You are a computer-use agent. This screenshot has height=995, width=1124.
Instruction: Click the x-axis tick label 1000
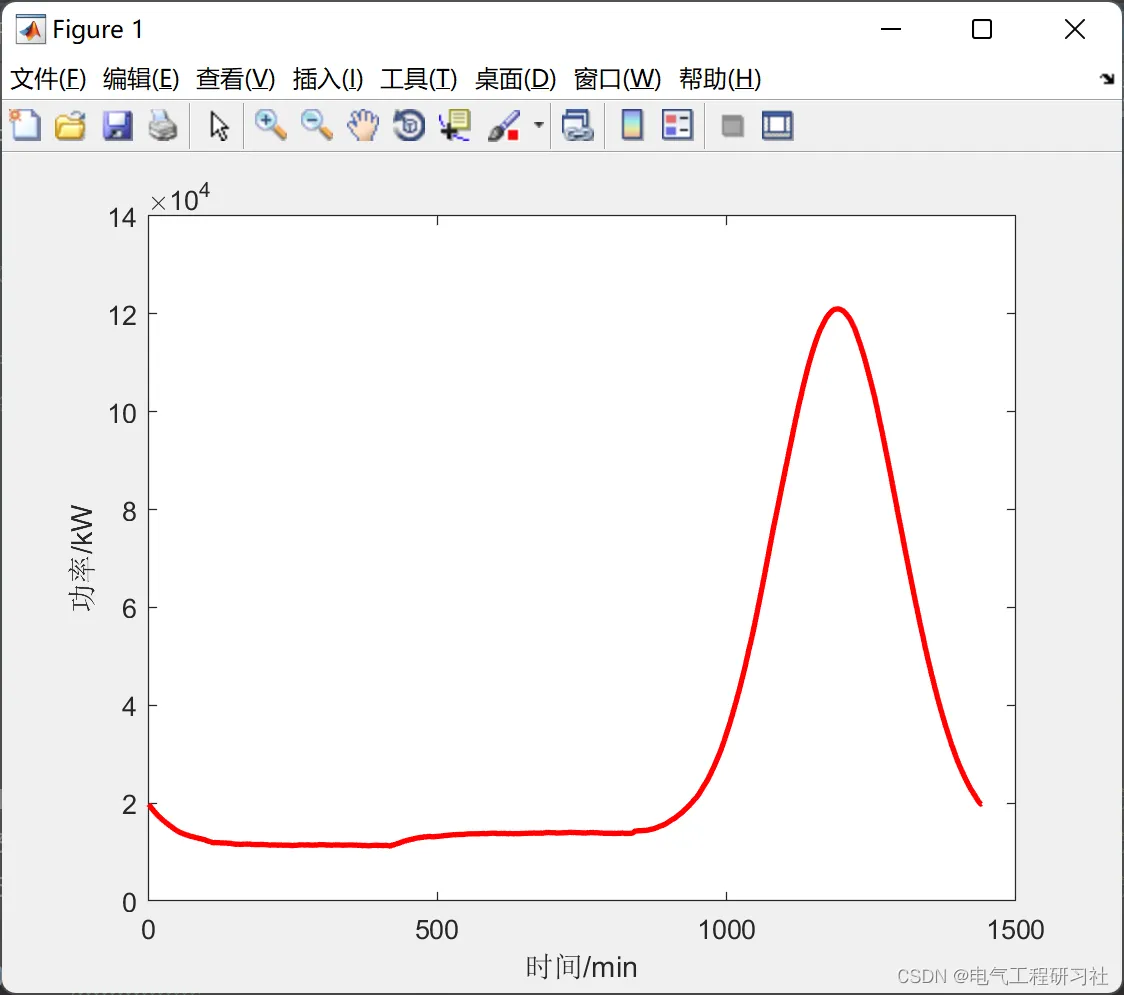[726, 930]
